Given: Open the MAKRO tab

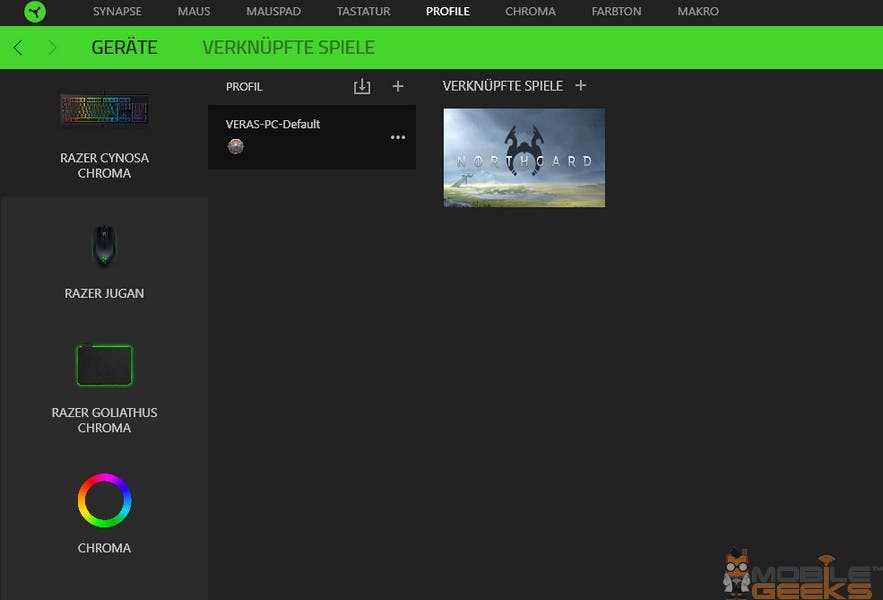Looking at the screenshot, I should tap(698, 11).
